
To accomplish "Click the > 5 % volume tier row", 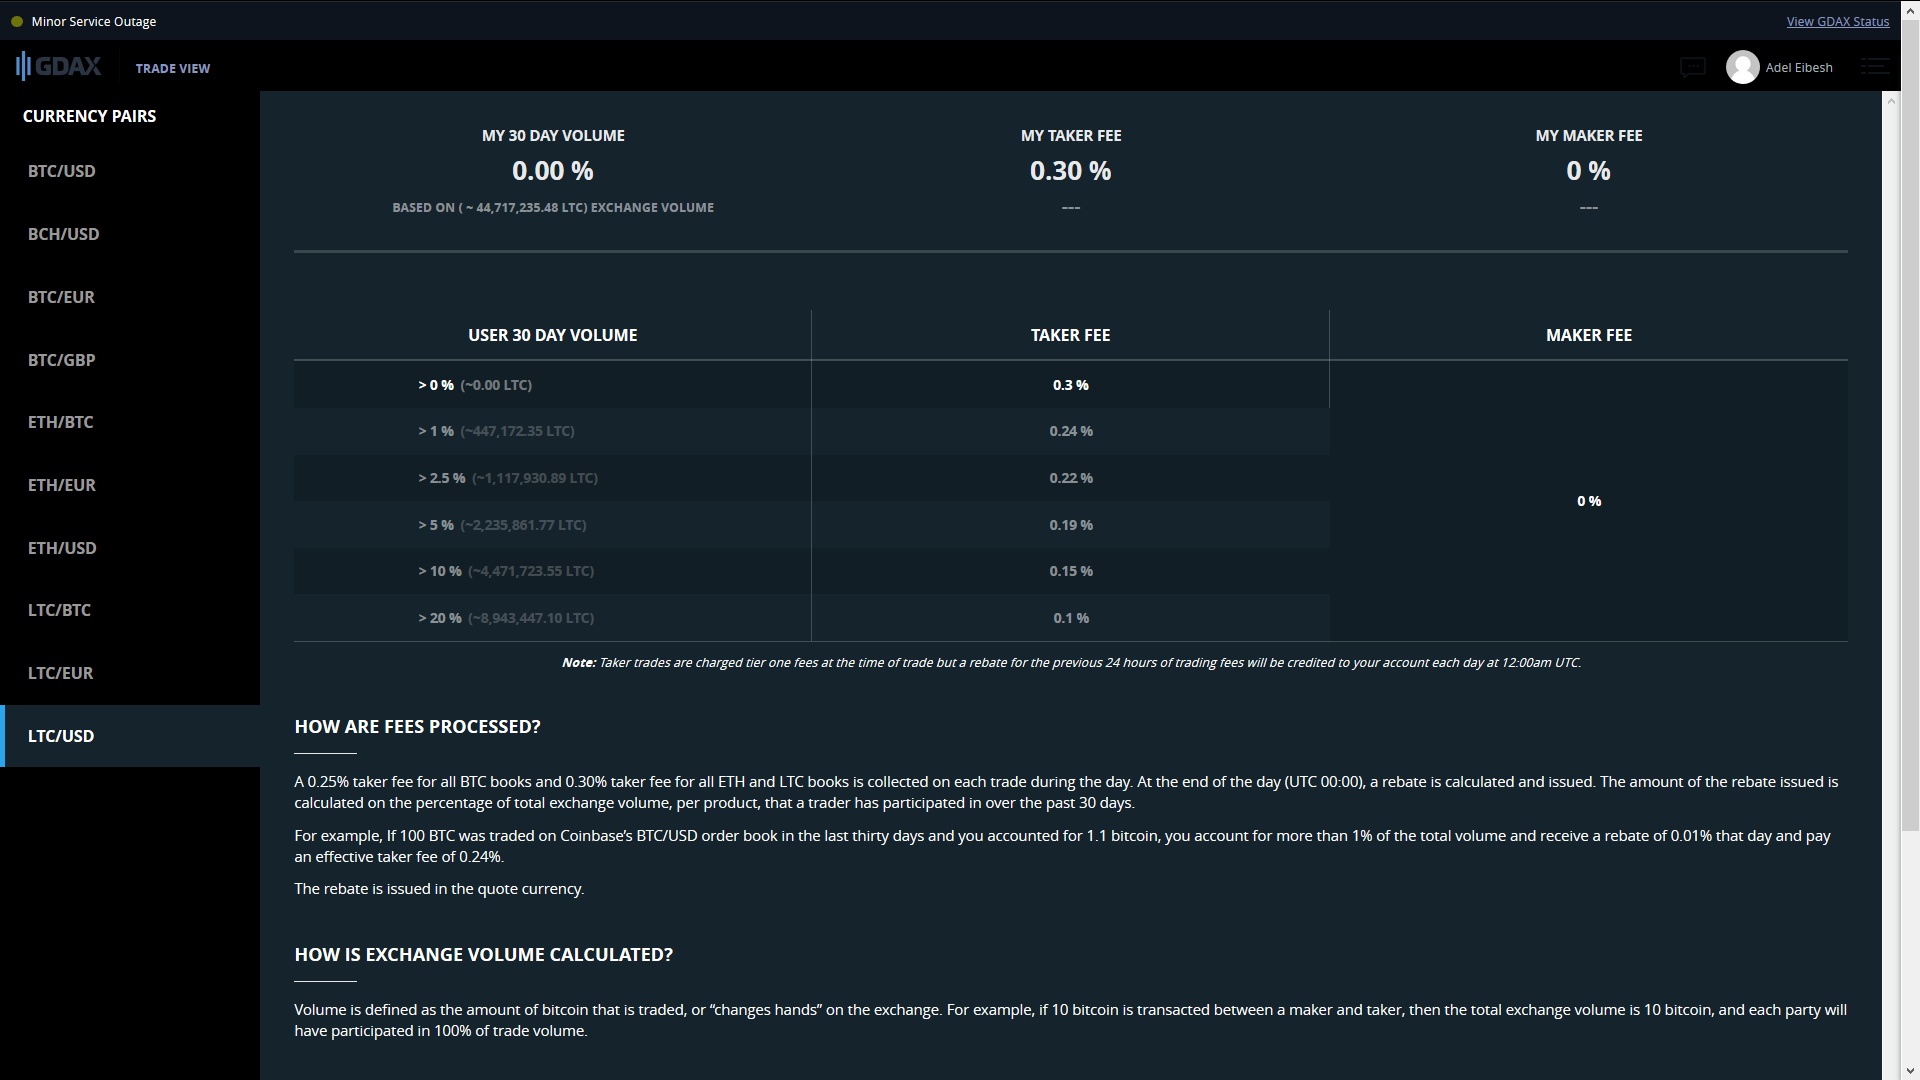I will pos(553,525).
